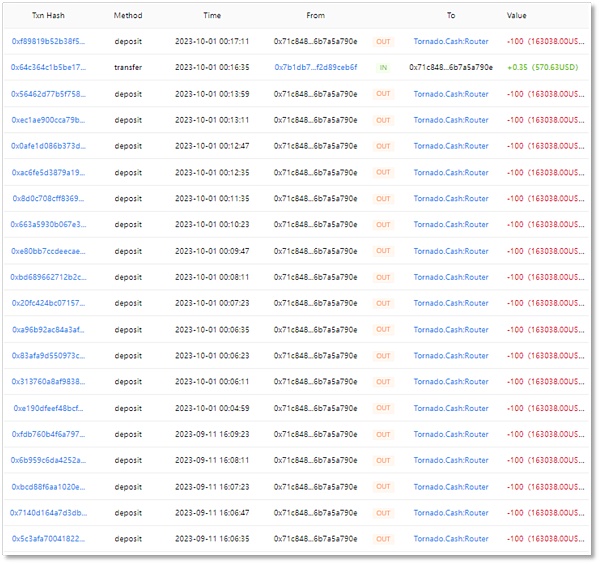The image size is (600, 564).
Task: Click OUT badge in the 00:17:11 row
Action: pyautogui.click(x=383, y=41)
